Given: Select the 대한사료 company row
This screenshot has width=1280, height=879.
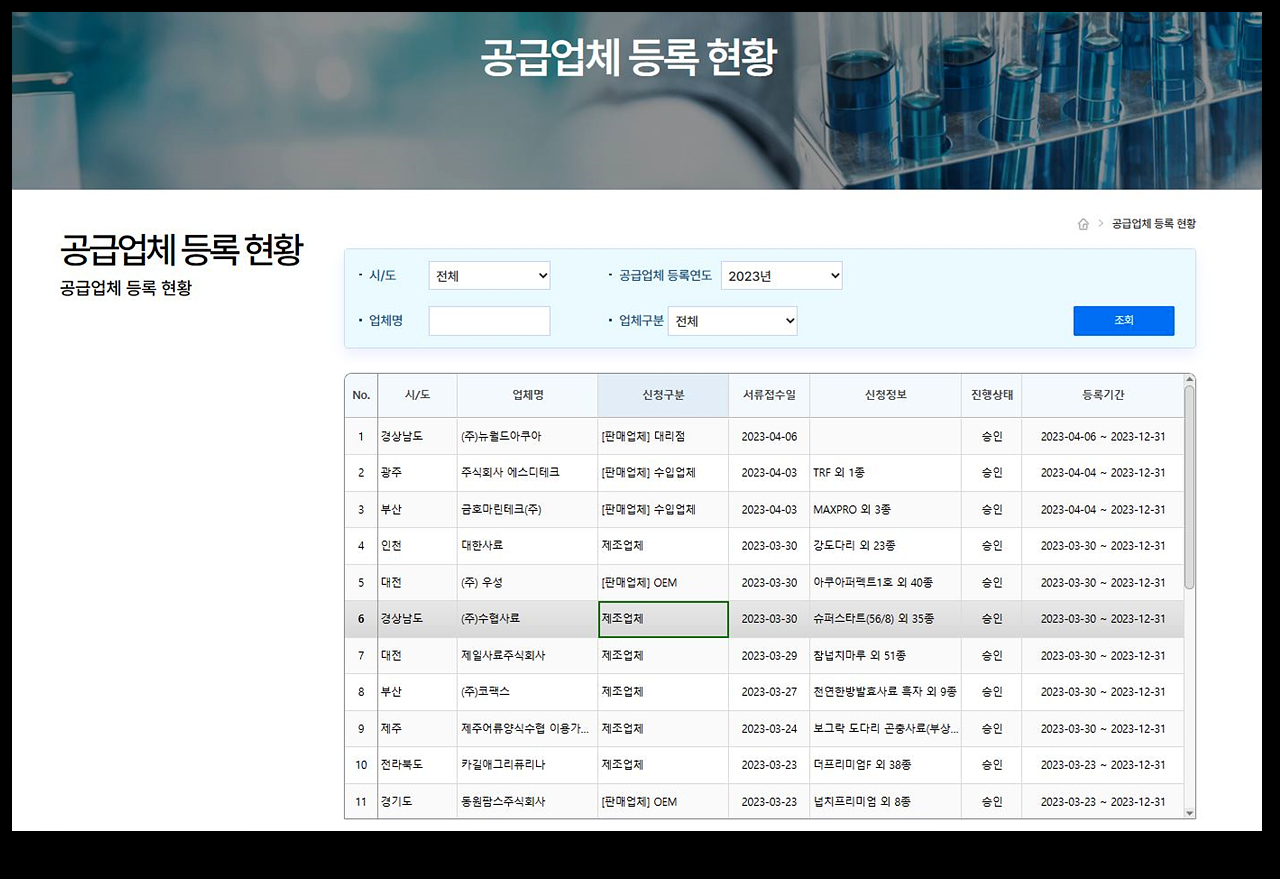Looking at the screenshot, I should click(x=764, y=546).
